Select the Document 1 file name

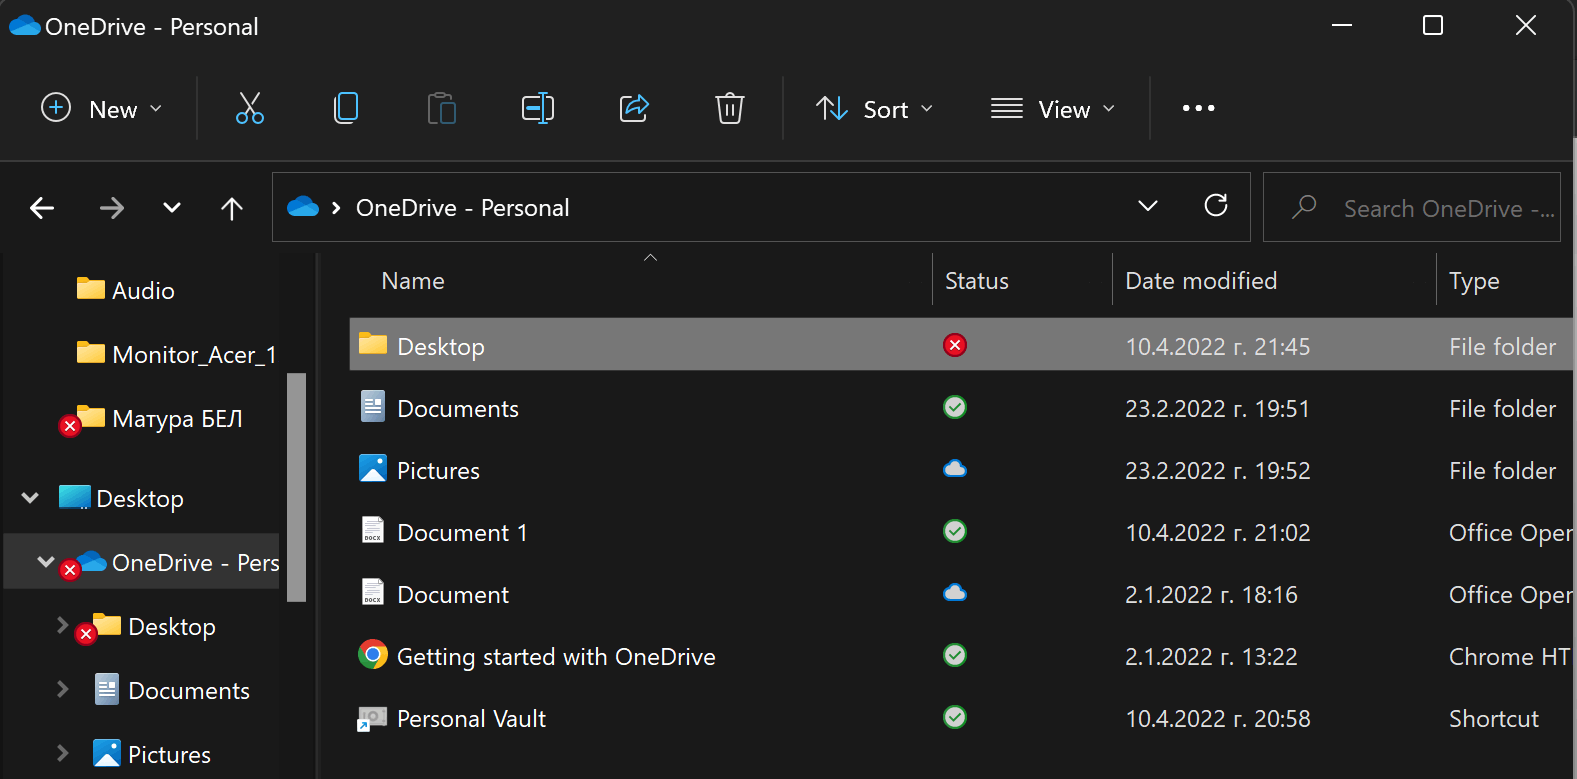[x=462, y=533]
